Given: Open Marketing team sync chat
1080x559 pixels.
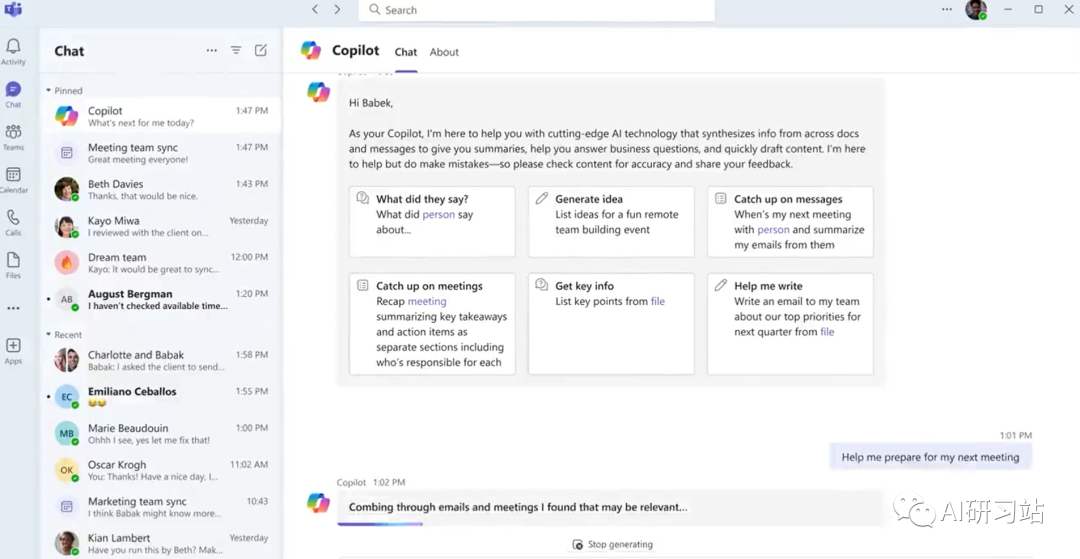Looking at the screenshot, I should 160,506.
